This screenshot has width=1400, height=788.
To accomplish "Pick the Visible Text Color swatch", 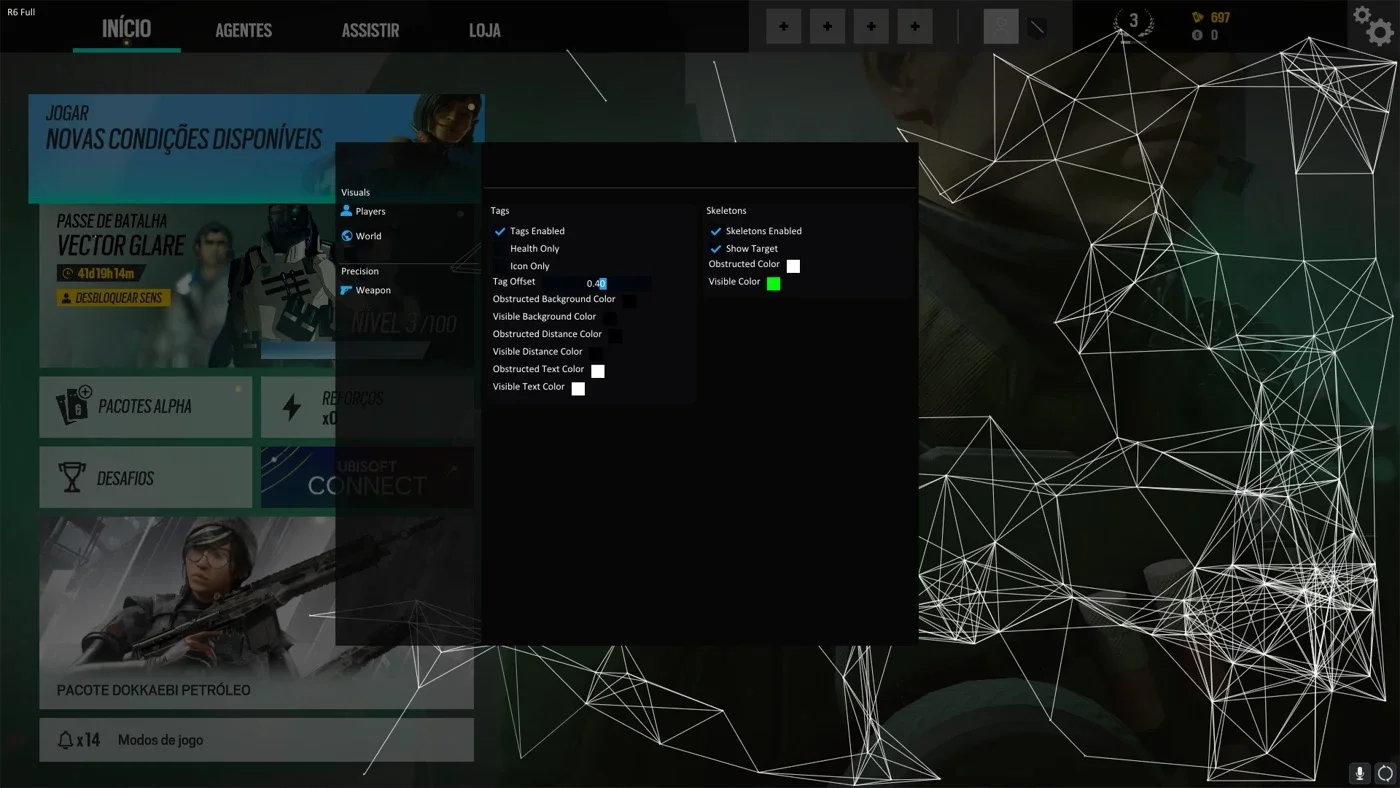I will click(x=578, y=388).
